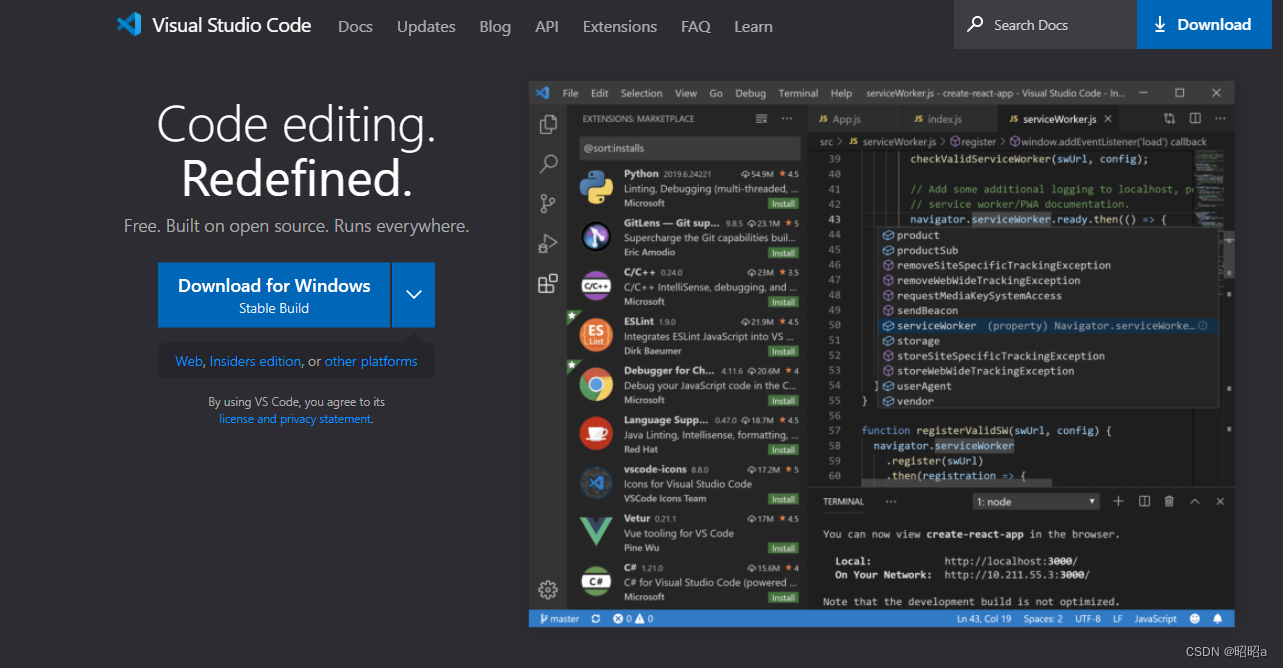Open the Learn navigation item
Viewport: 1283px width, 668px height.
753,26
